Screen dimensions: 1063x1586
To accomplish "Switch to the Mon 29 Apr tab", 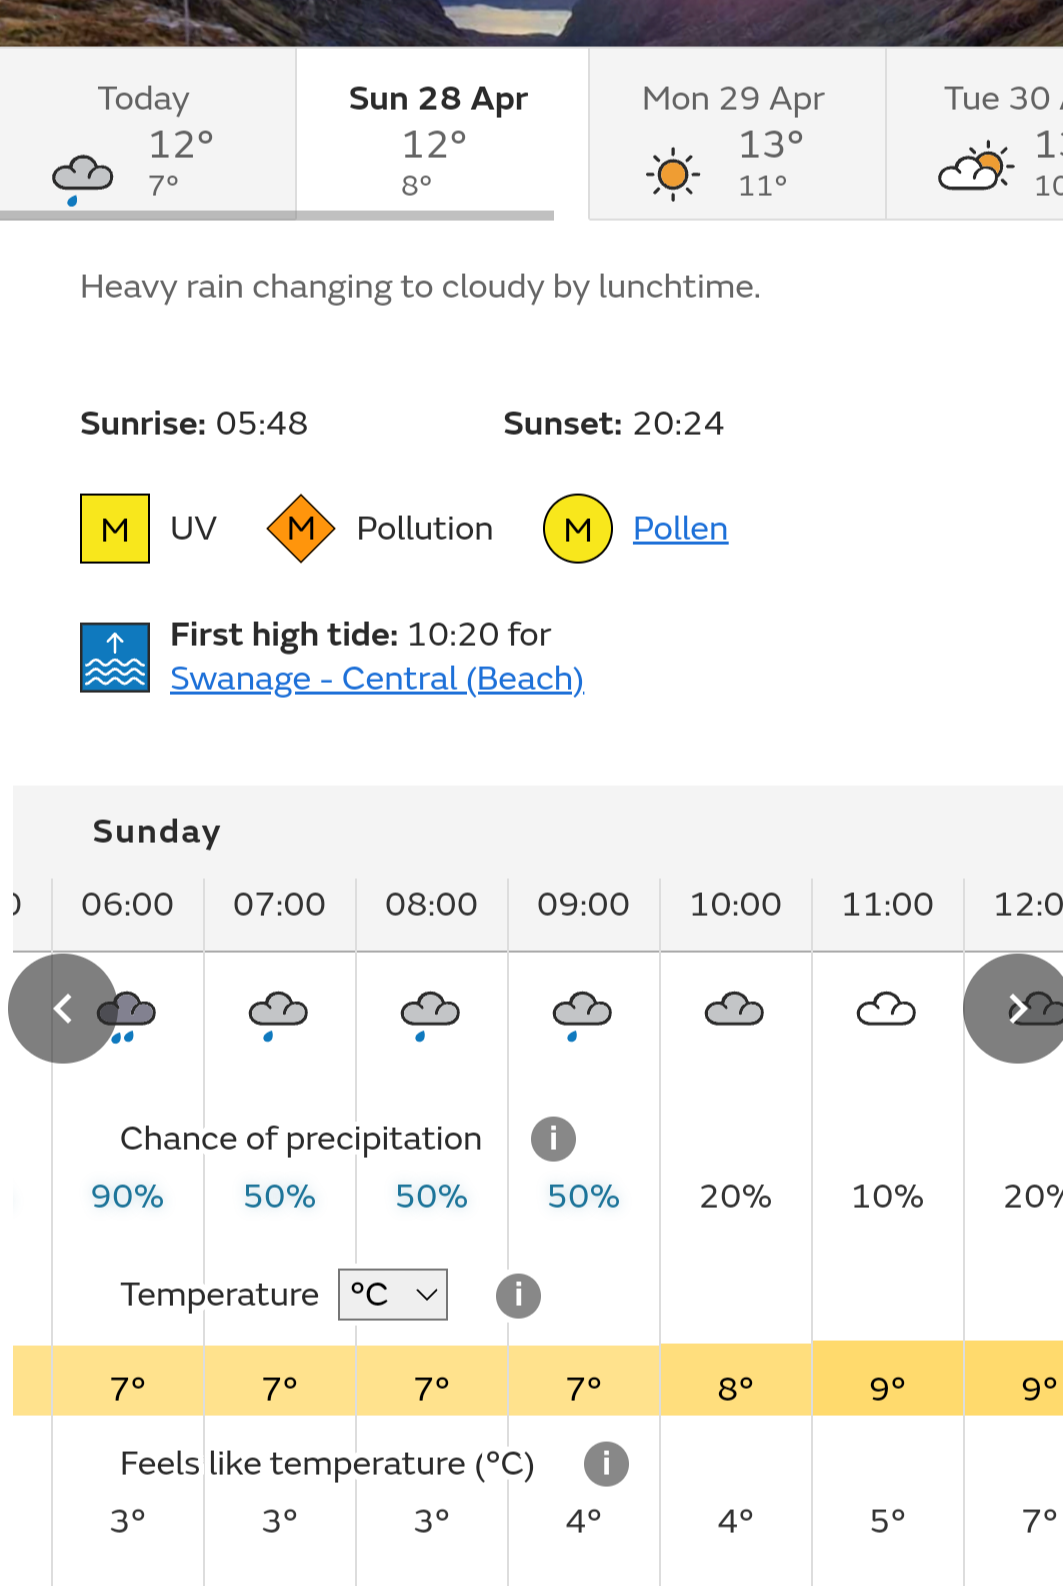I will 738,134.
